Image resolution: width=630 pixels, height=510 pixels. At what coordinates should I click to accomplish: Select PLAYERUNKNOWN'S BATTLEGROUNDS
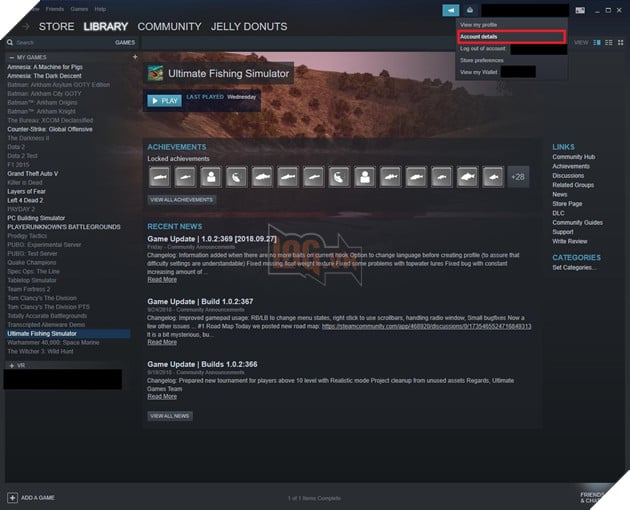(63, 227)
